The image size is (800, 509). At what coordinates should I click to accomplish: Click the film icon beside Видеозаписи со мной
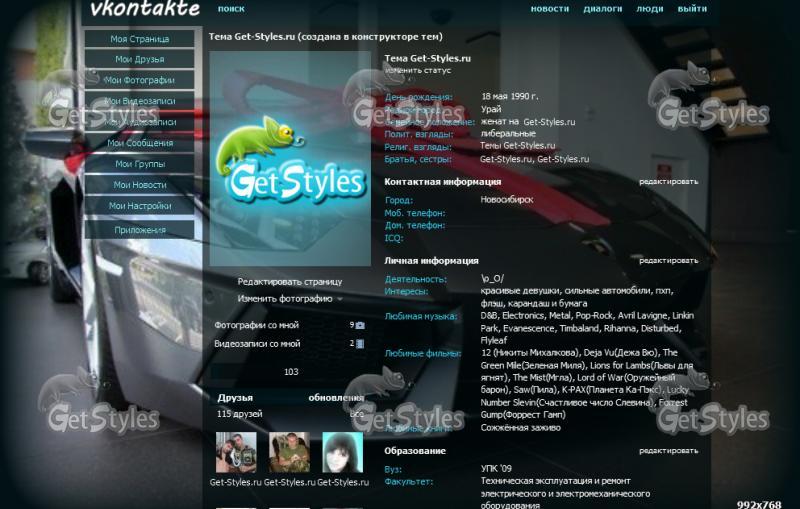pos(360,344)
